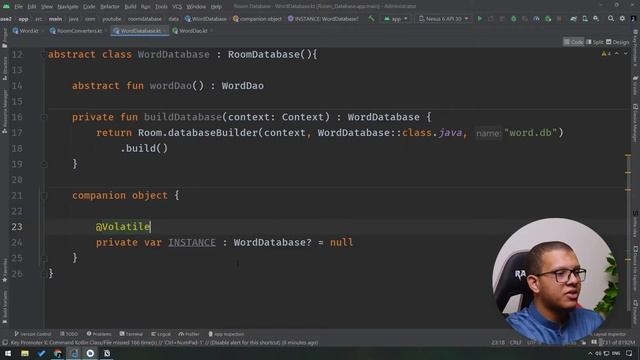Click the Make Project hammer icon
Viewport: 640px width, 360px height.
point(371,19)
